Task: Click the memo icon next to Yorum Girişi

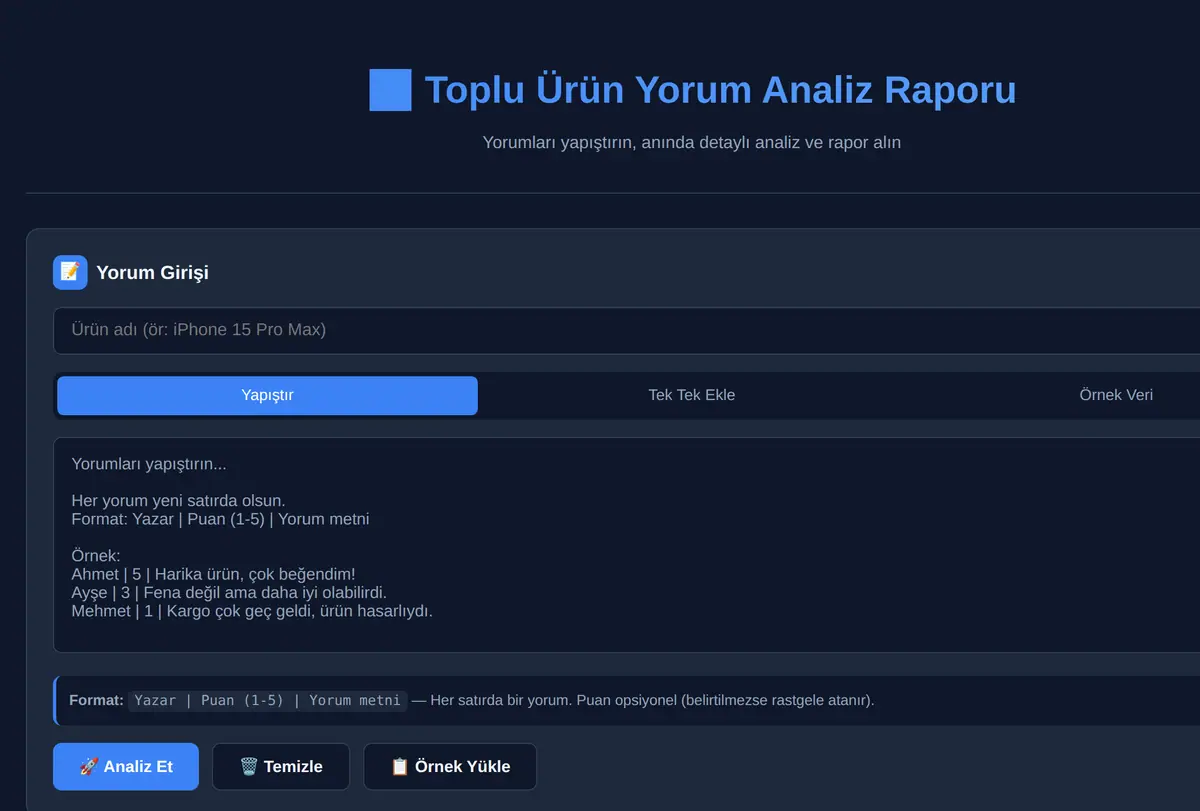Action: tap(70, 272)
